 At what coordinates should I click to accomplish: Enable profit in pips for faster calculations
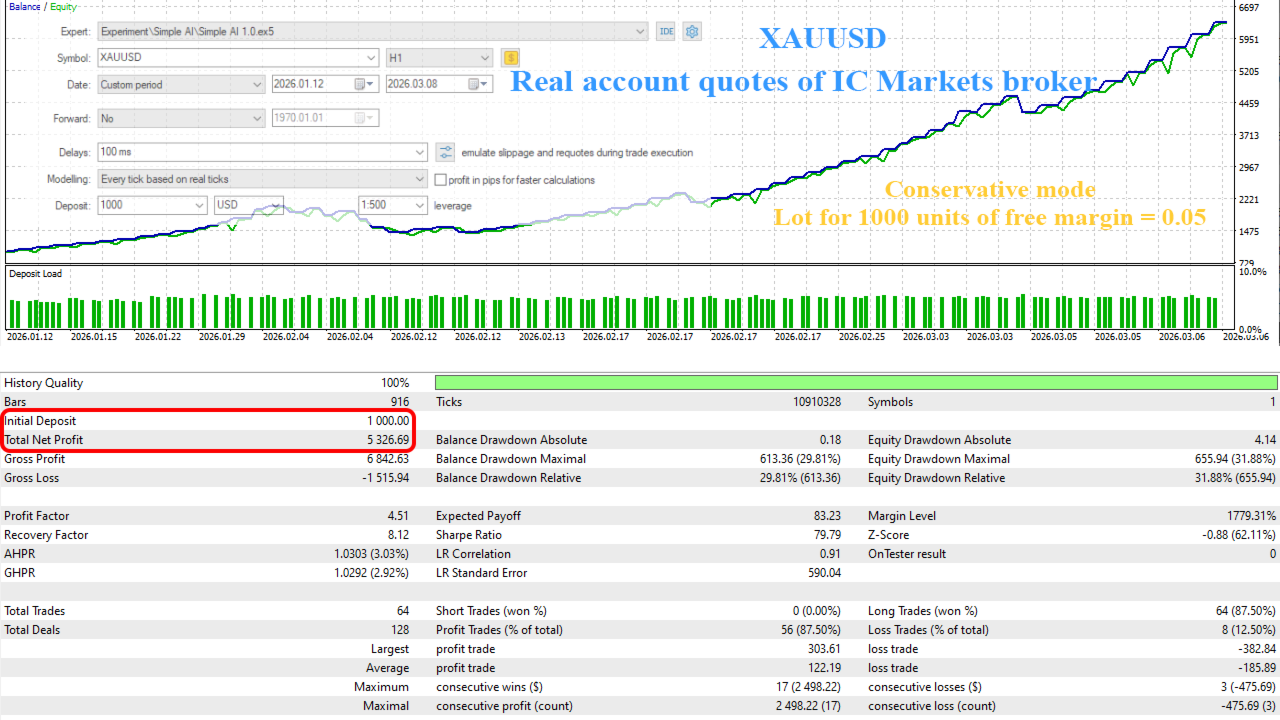tap(441, 180)
